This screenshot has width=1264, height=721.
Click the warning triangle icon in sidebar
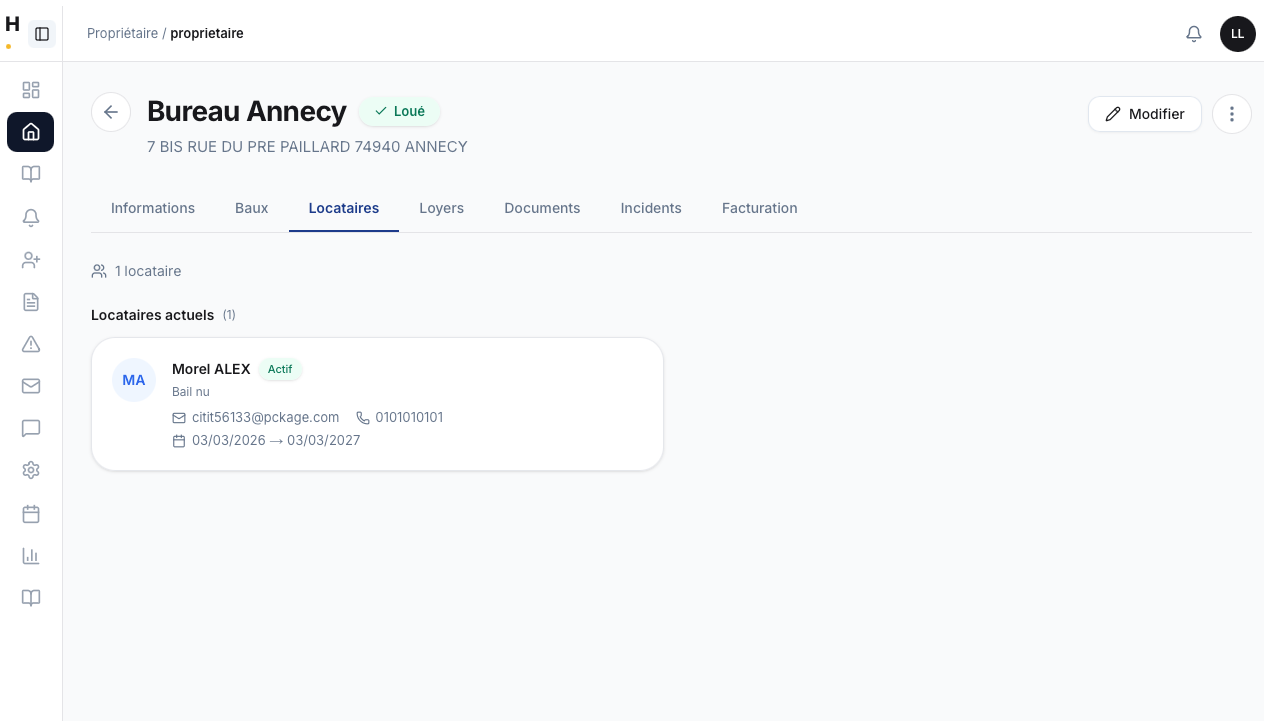coord(31,344)
